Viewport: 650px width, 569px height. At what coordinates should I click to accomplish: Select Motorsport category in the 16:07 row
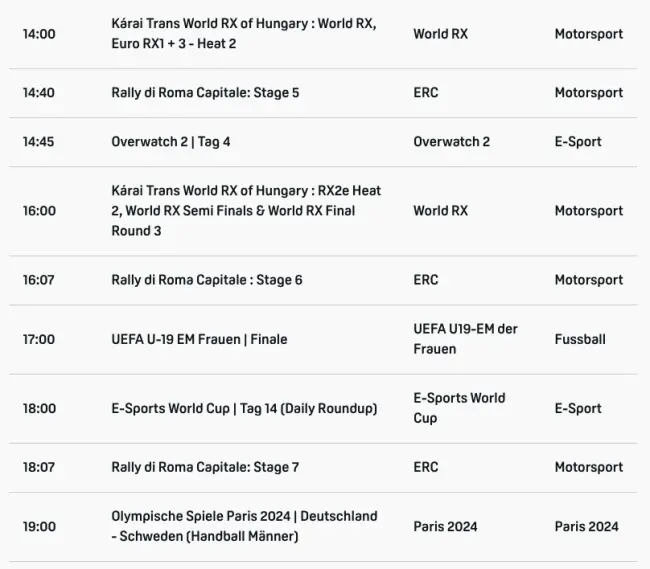point(589,280)
